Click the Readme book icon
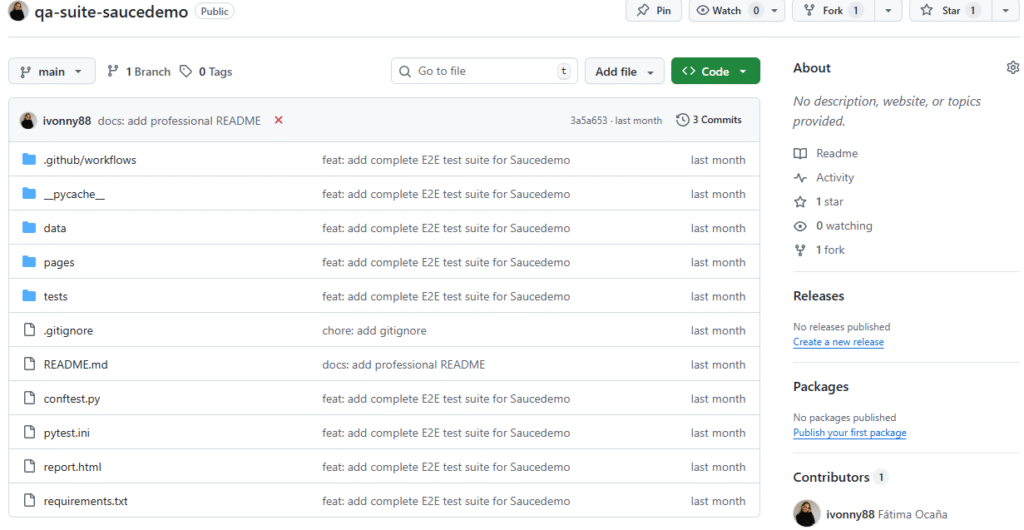Screen dimensions: 1024x530 pyautogui.click(x=800, y=154)
